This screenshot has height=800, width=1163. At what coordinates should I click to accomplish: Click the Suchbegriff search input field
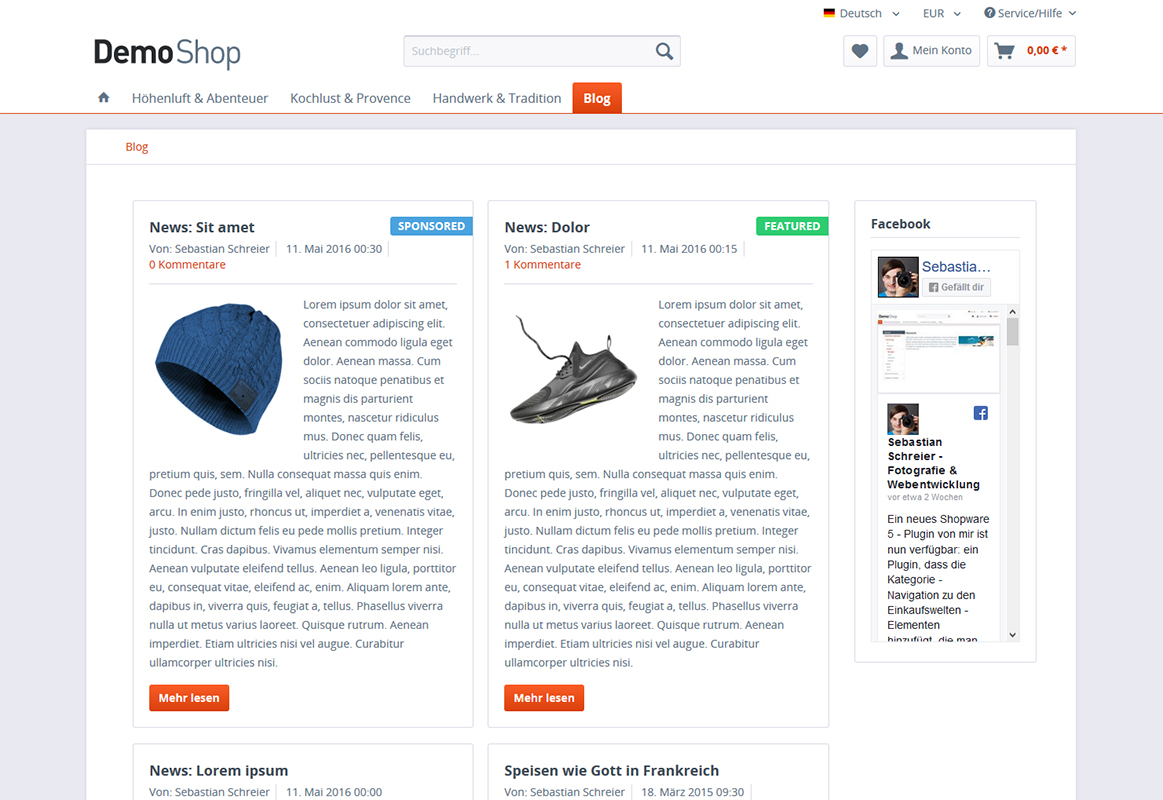coord(528,51)
